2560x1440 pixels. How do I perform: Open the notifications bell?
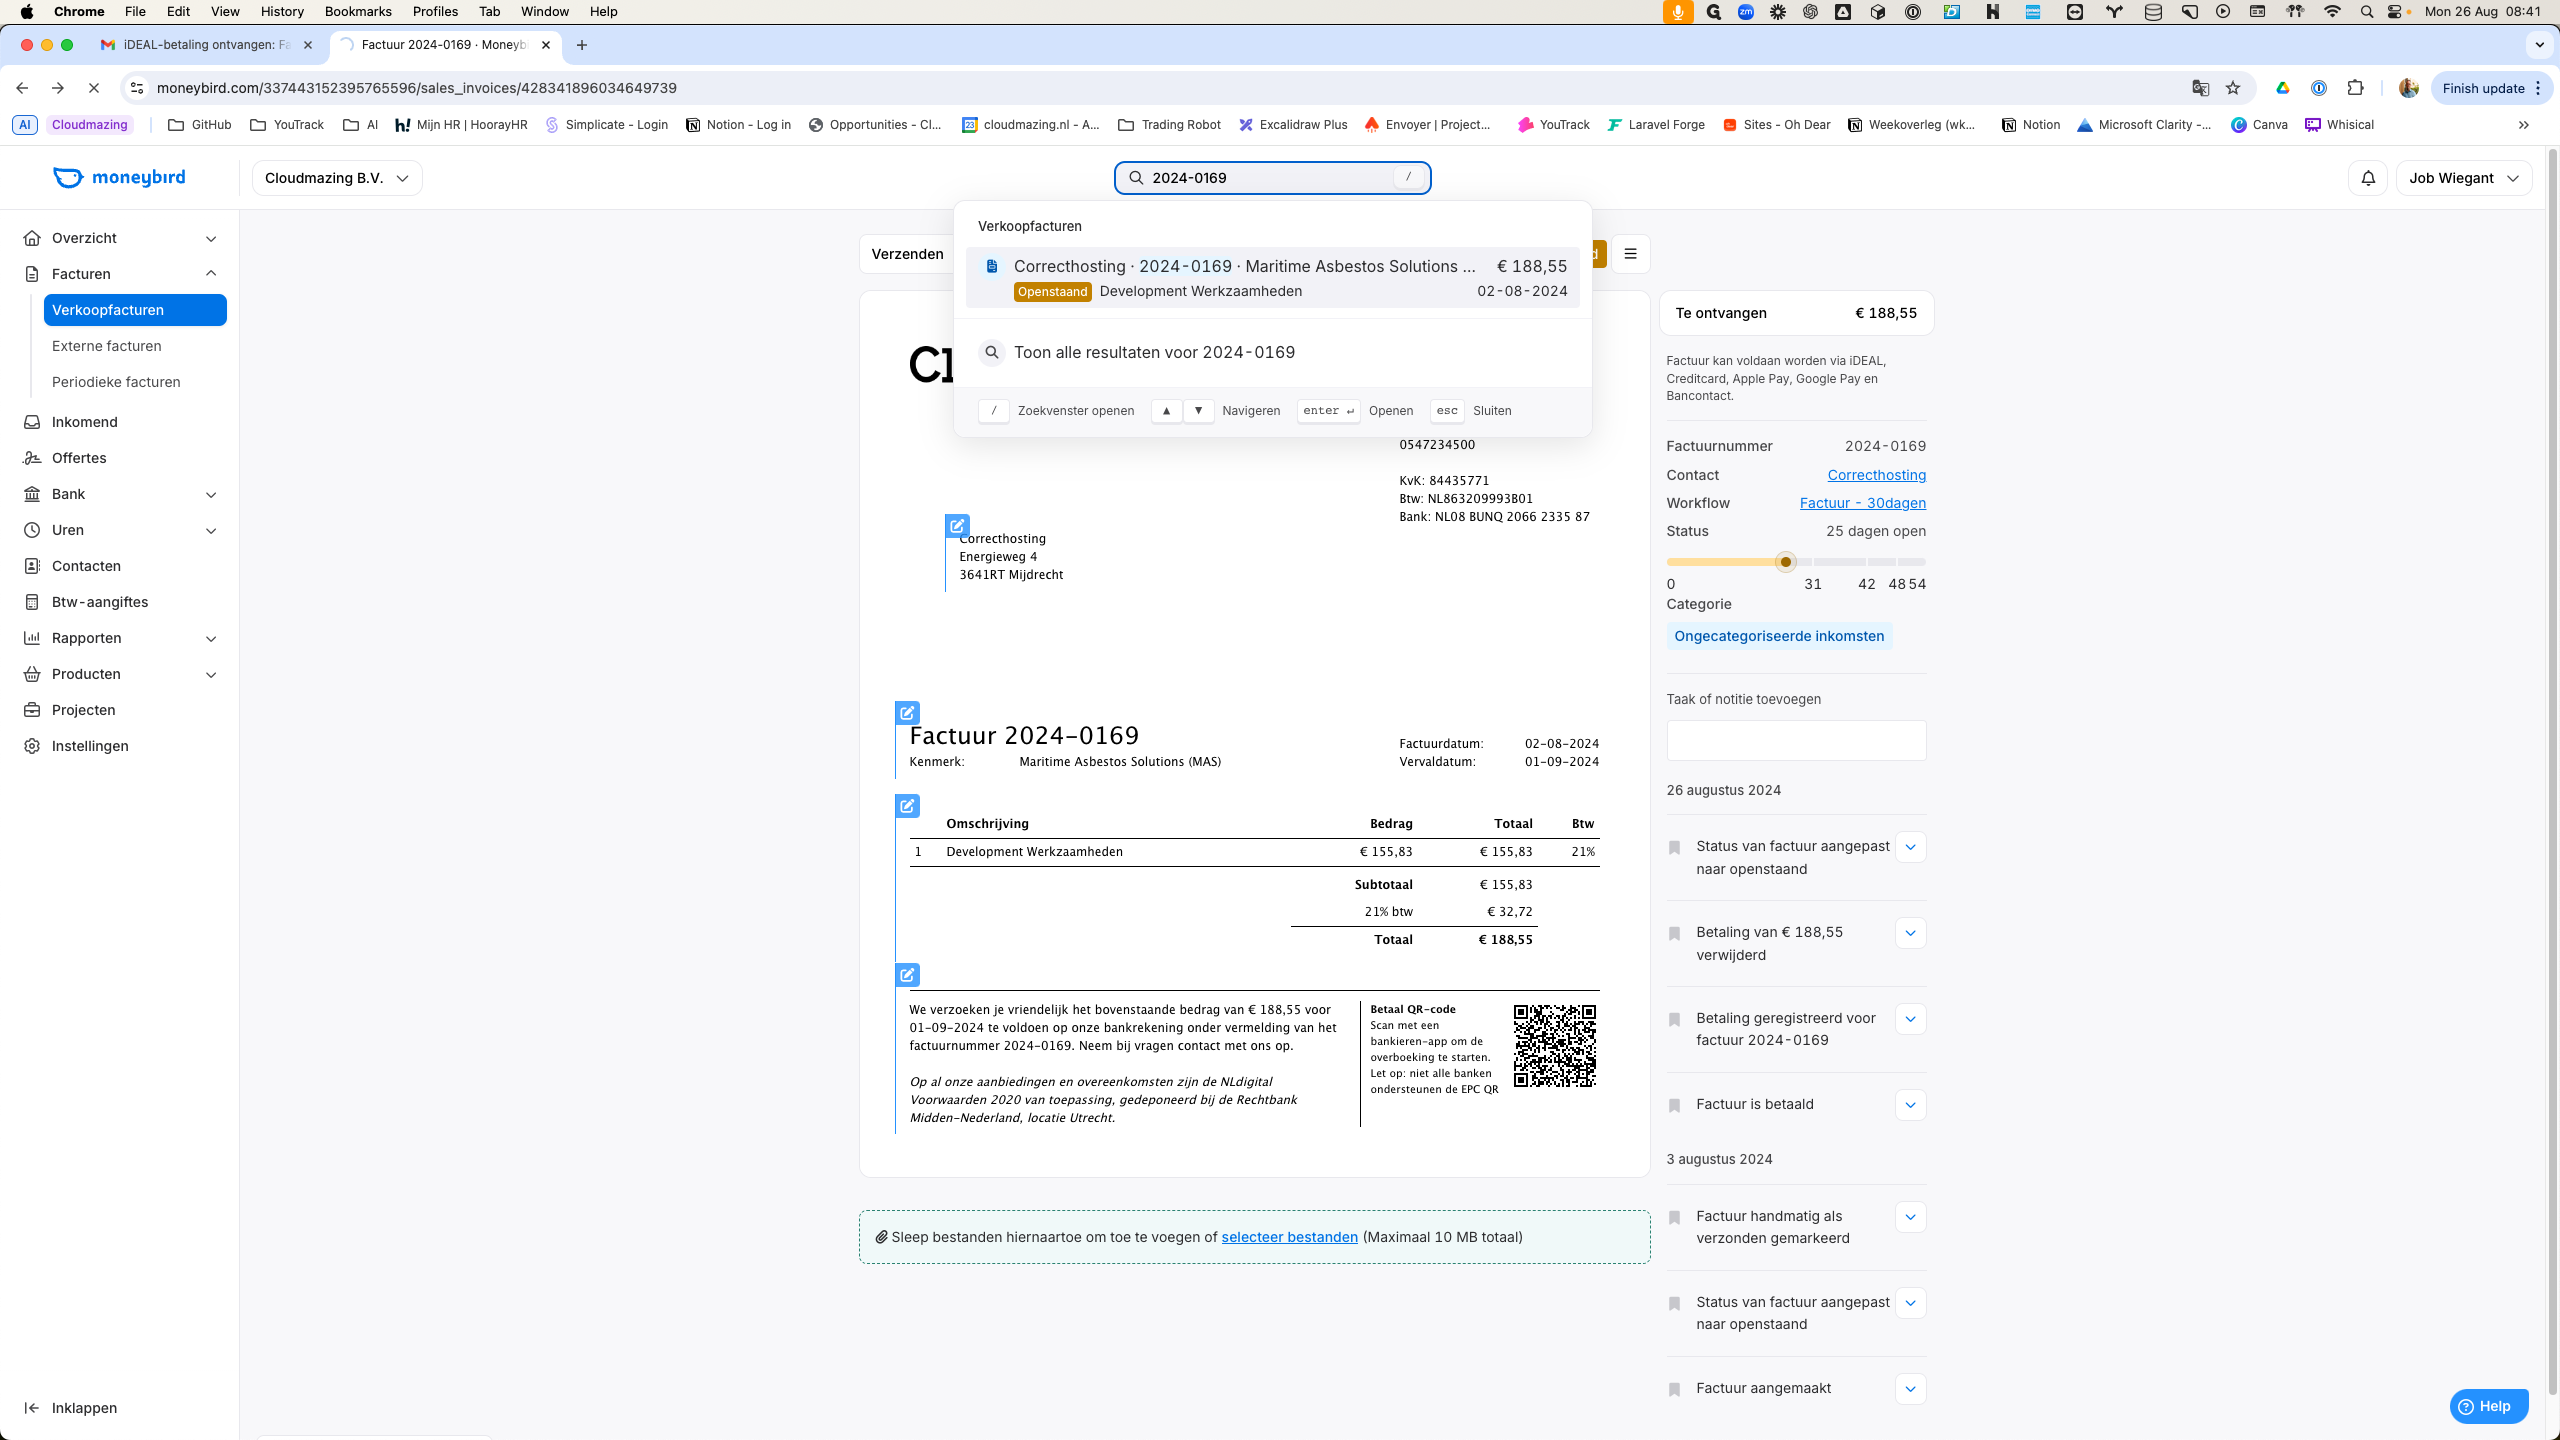tap(2368, 178)
